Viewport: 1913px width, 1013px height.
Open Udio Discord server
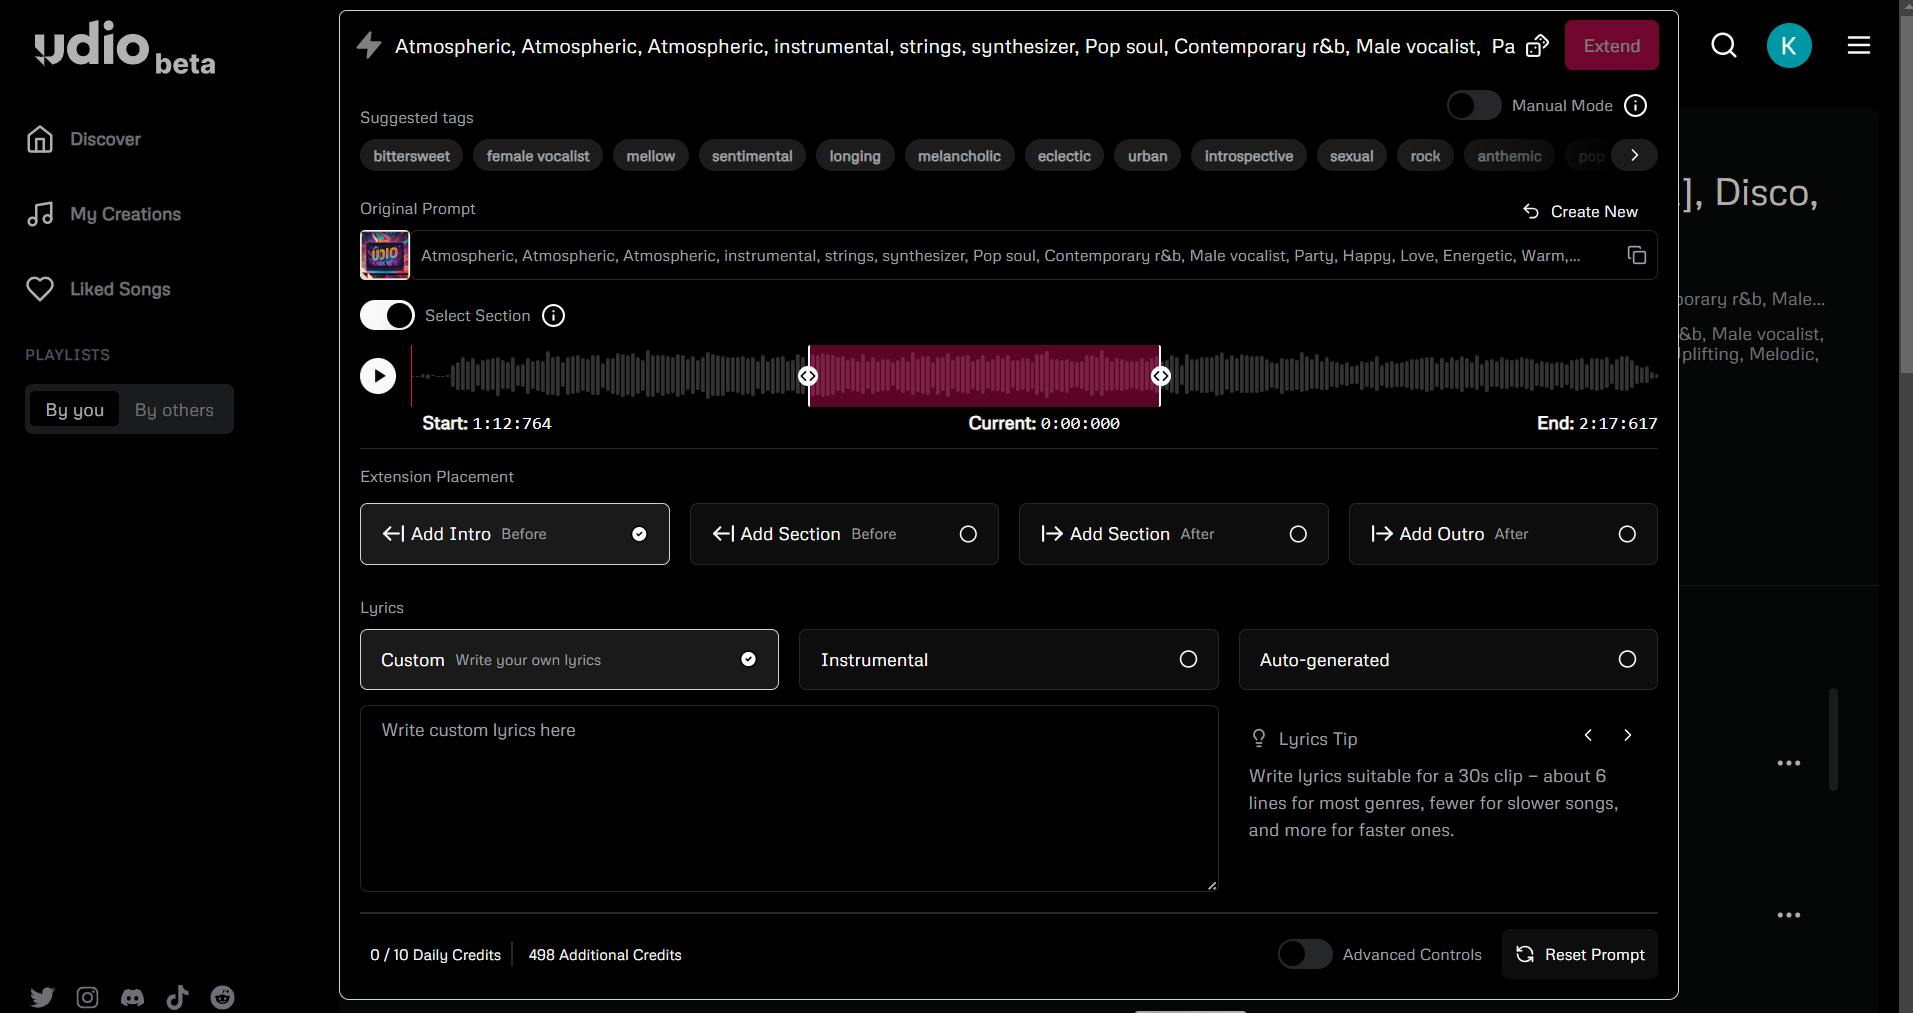click(x=132, y=997)
